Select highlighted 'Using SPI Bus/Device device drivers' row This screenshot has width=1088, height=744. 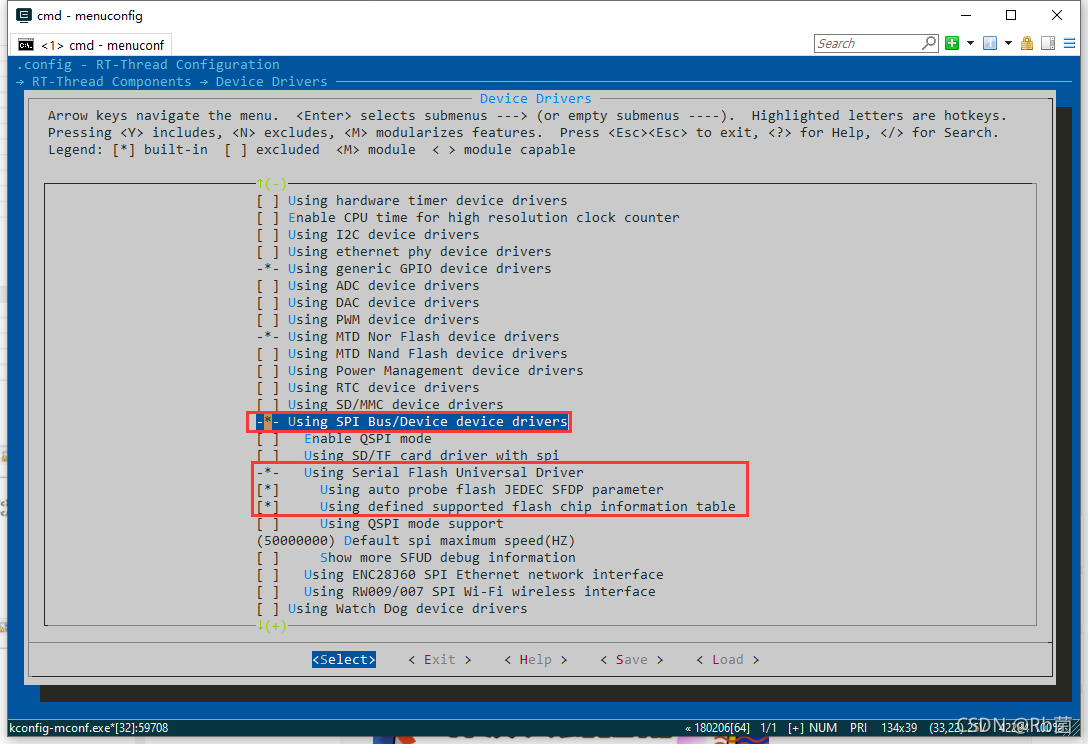coord(411,421)
